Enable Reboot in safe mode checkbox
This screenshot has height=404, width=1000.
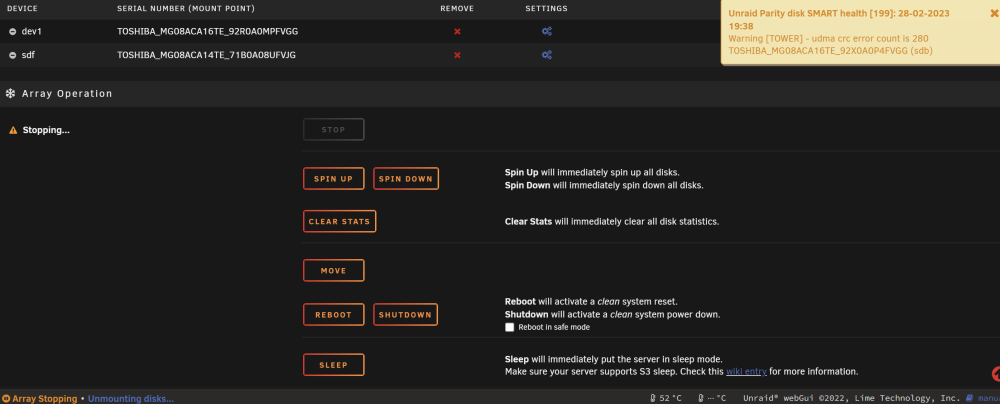[510, 327]
